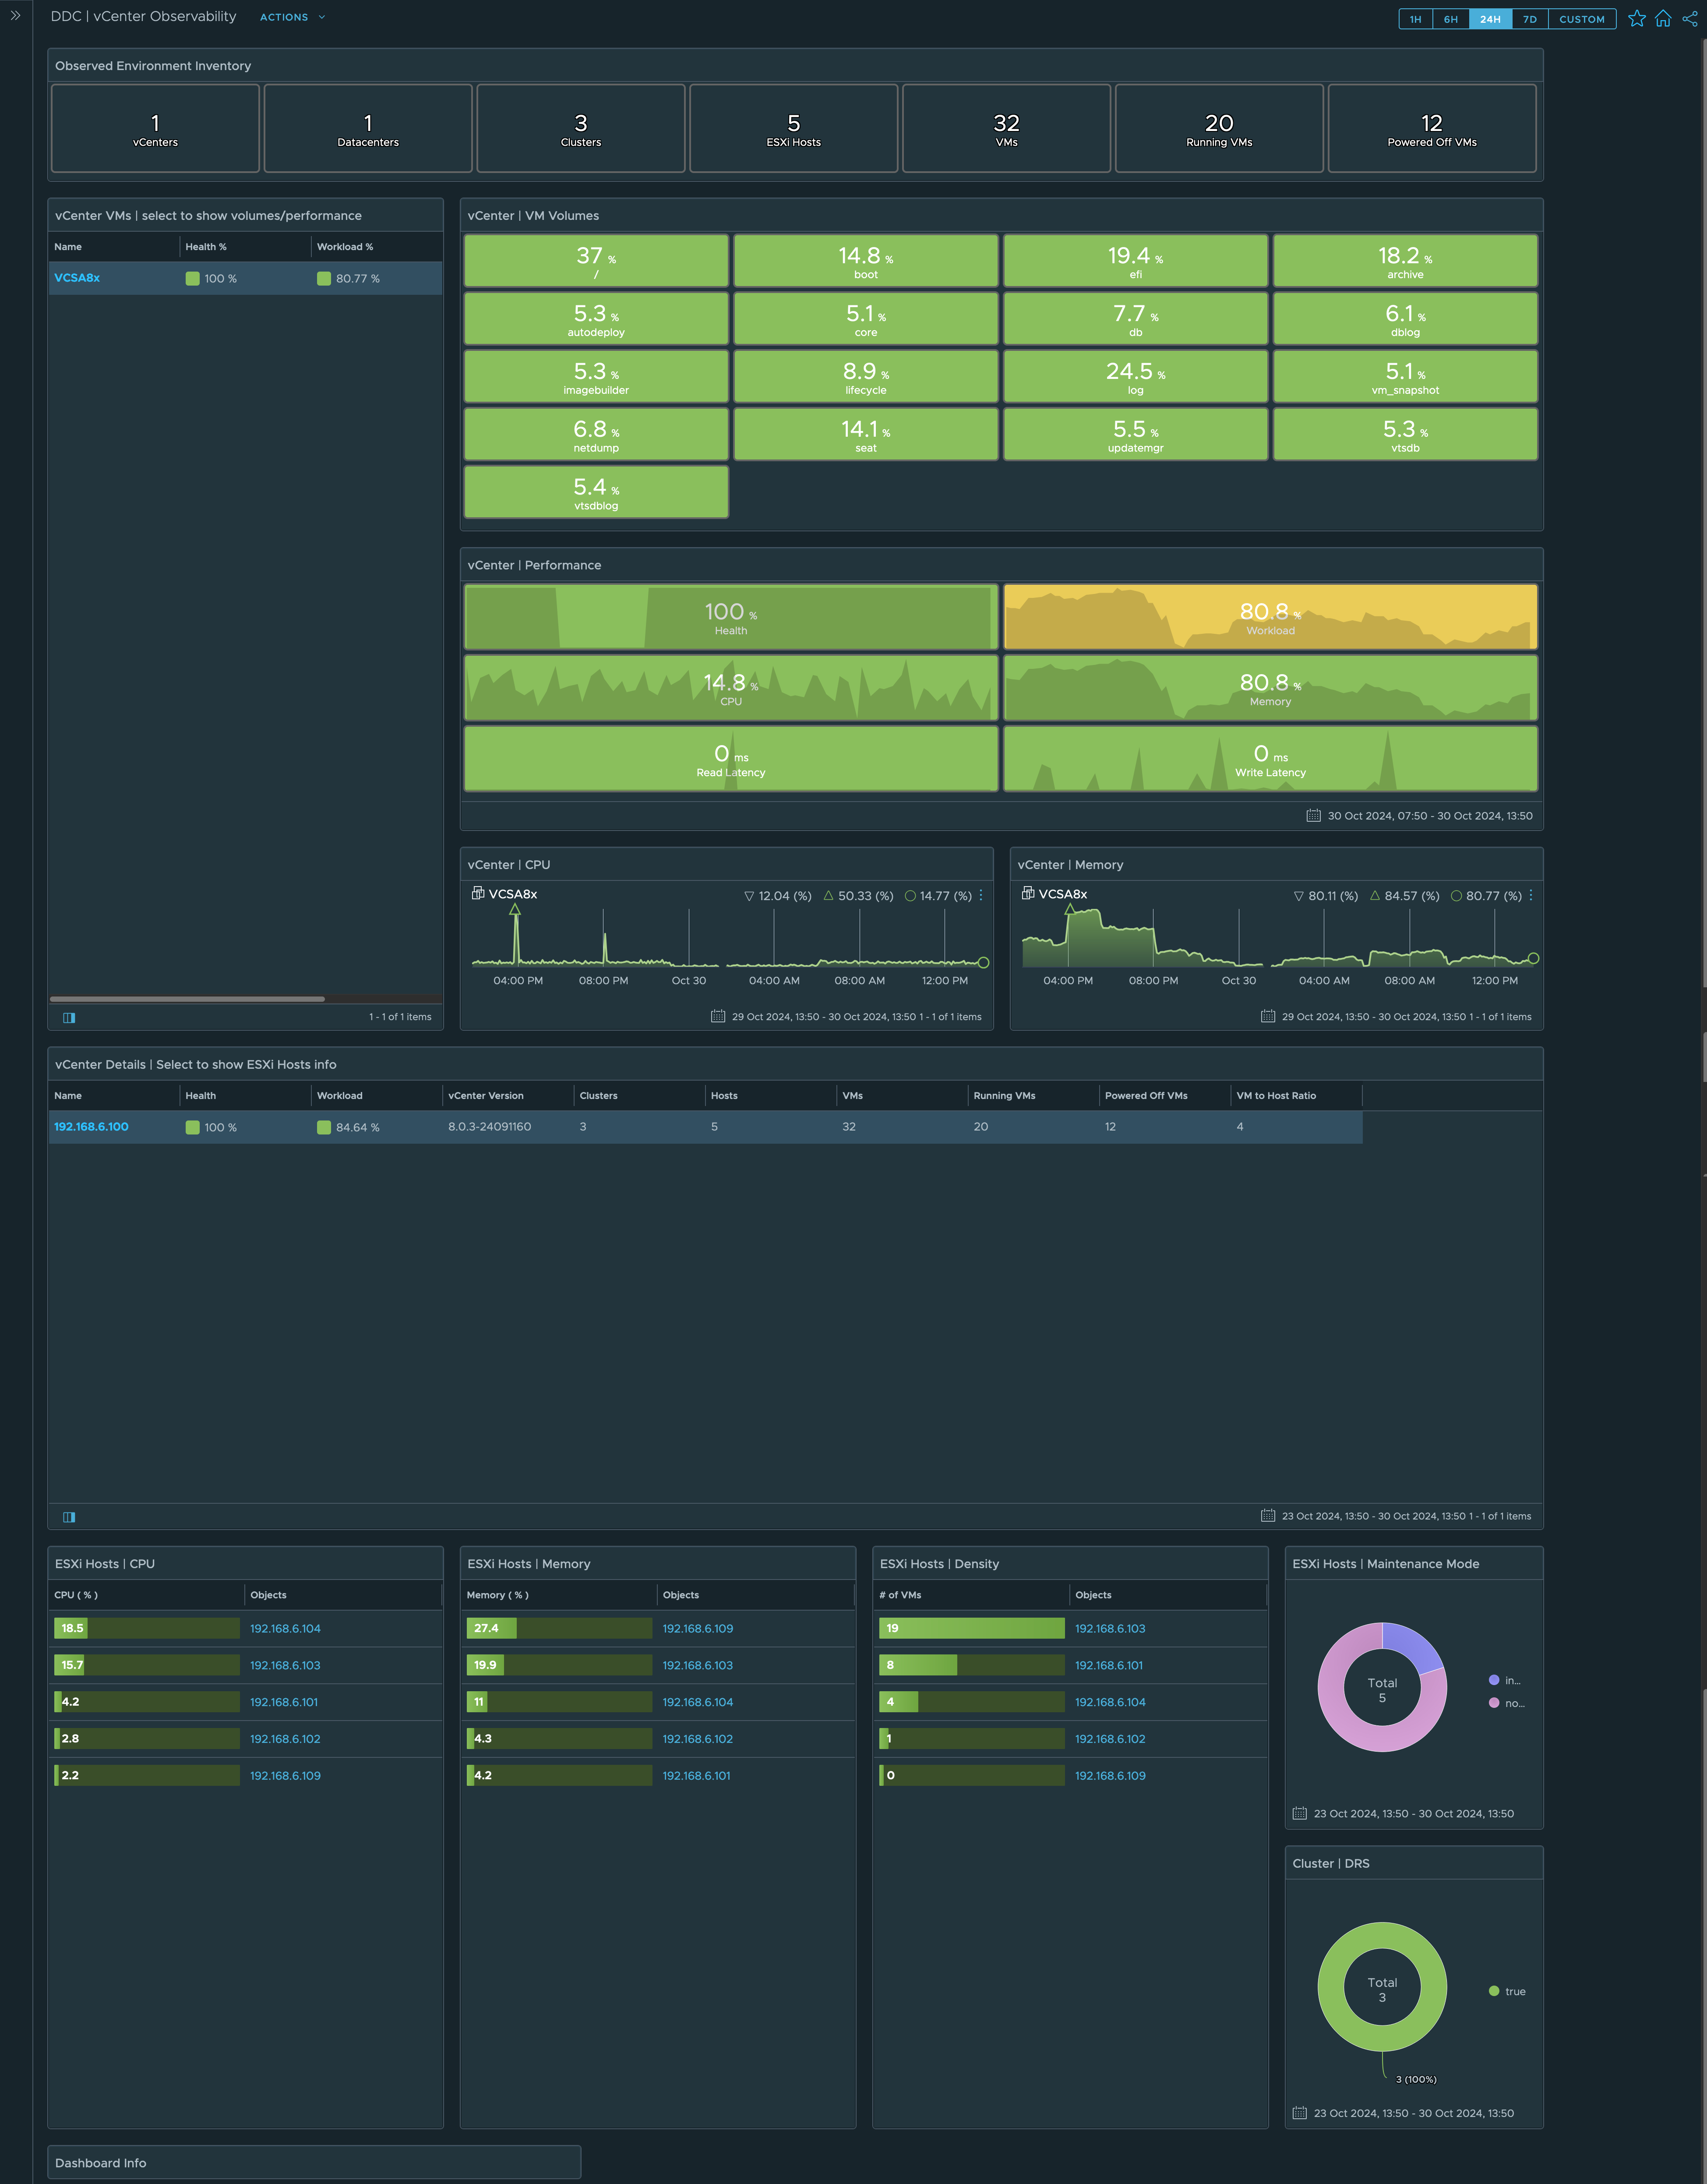The height and width of the screenshot is (2184, 1707).
Task: Select the 7D time range
Action: [1529, 19]
